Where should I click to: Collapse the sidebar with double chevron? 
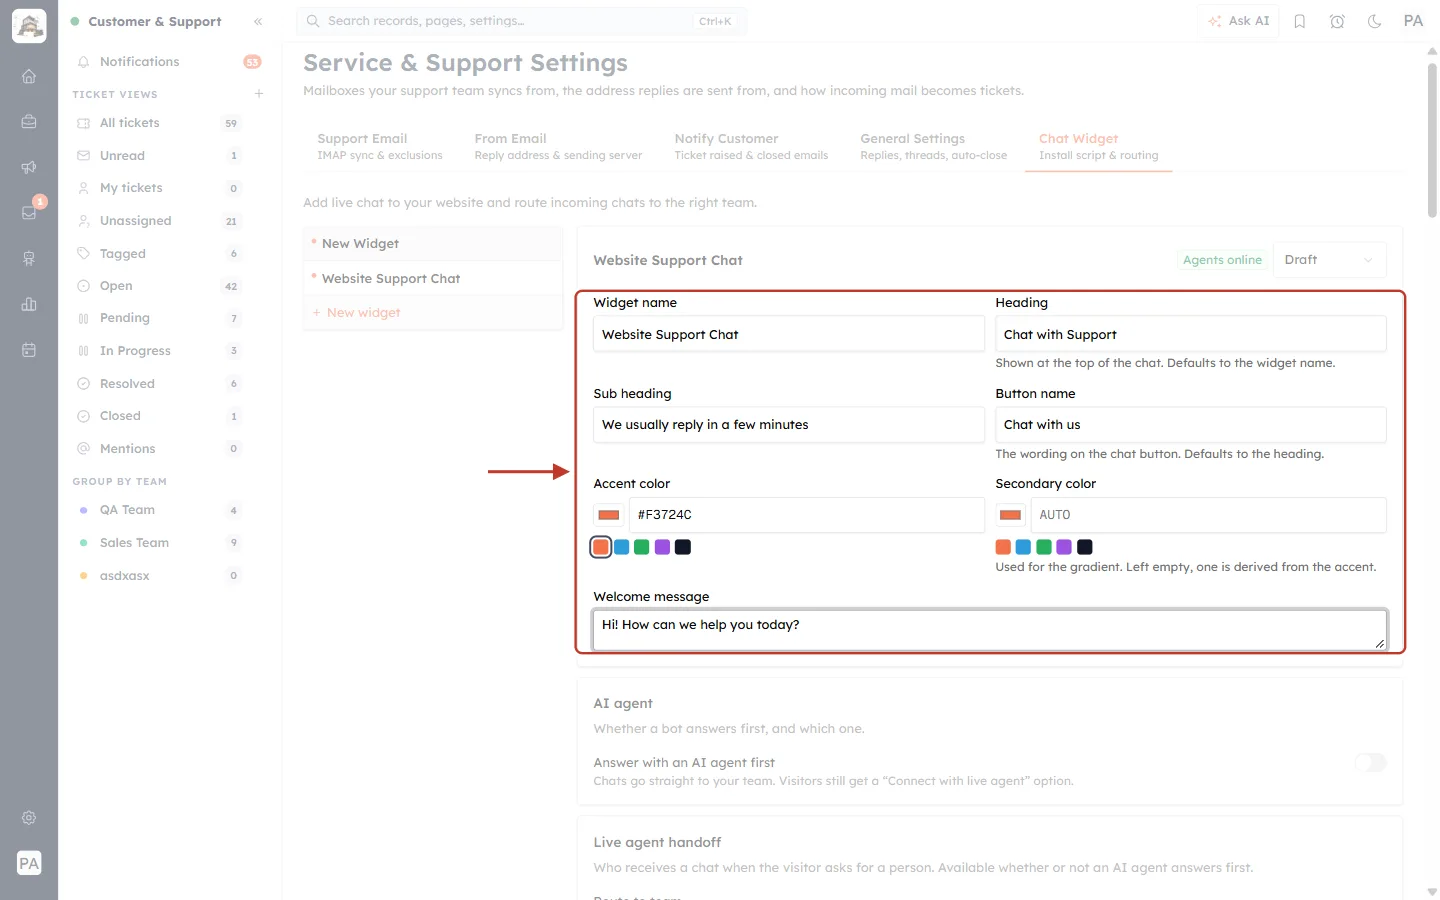point(258,21)
